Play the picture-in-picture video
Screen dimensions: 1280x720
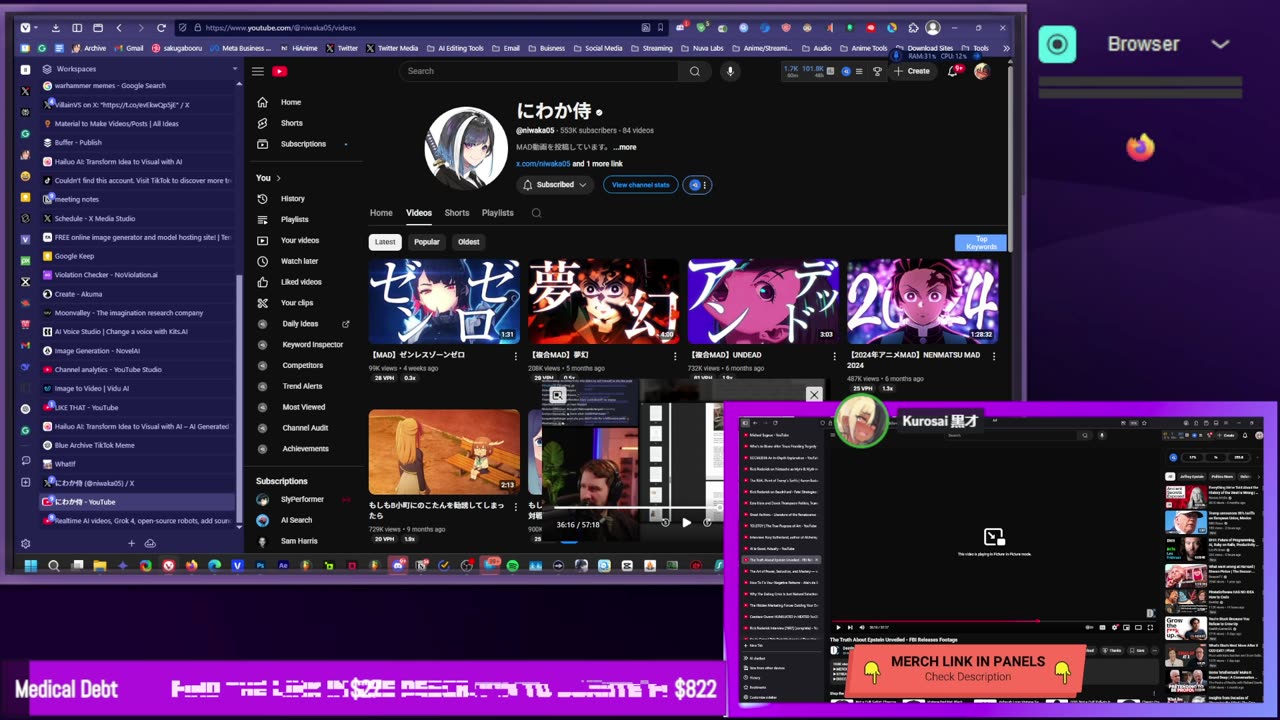tap(686, 522)
